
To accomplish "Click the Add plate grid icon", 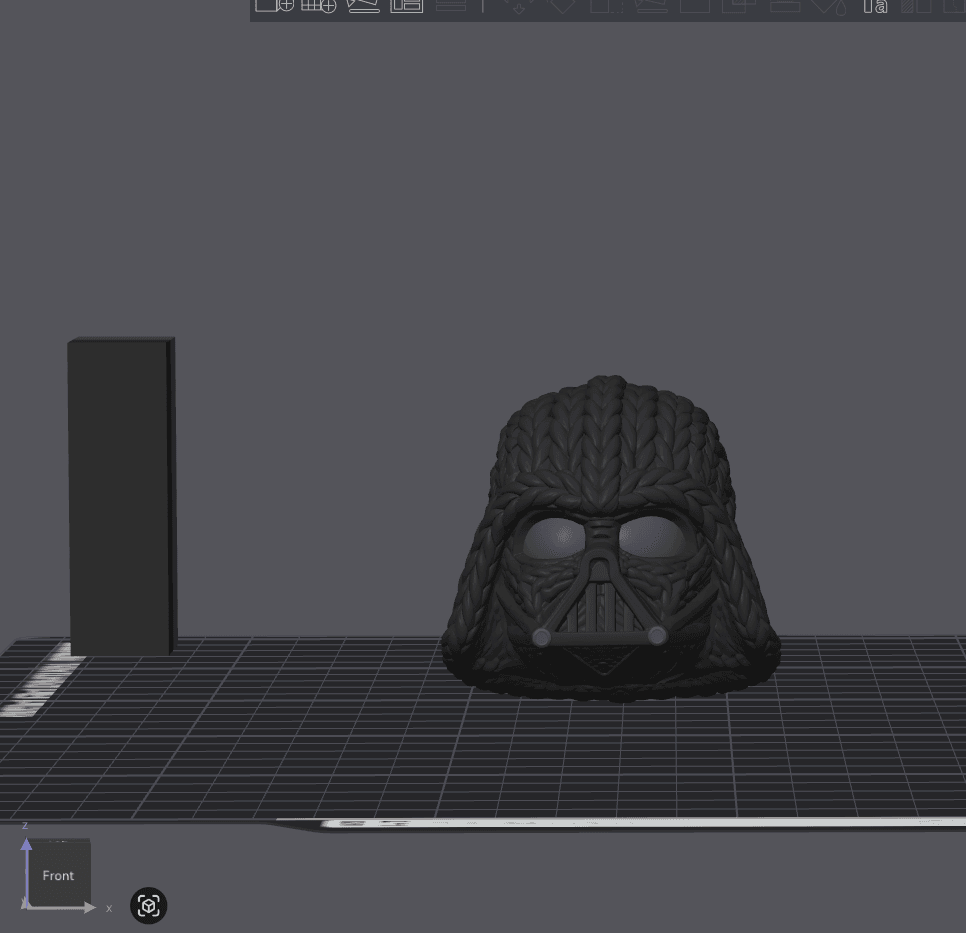I will pos(319,5).
